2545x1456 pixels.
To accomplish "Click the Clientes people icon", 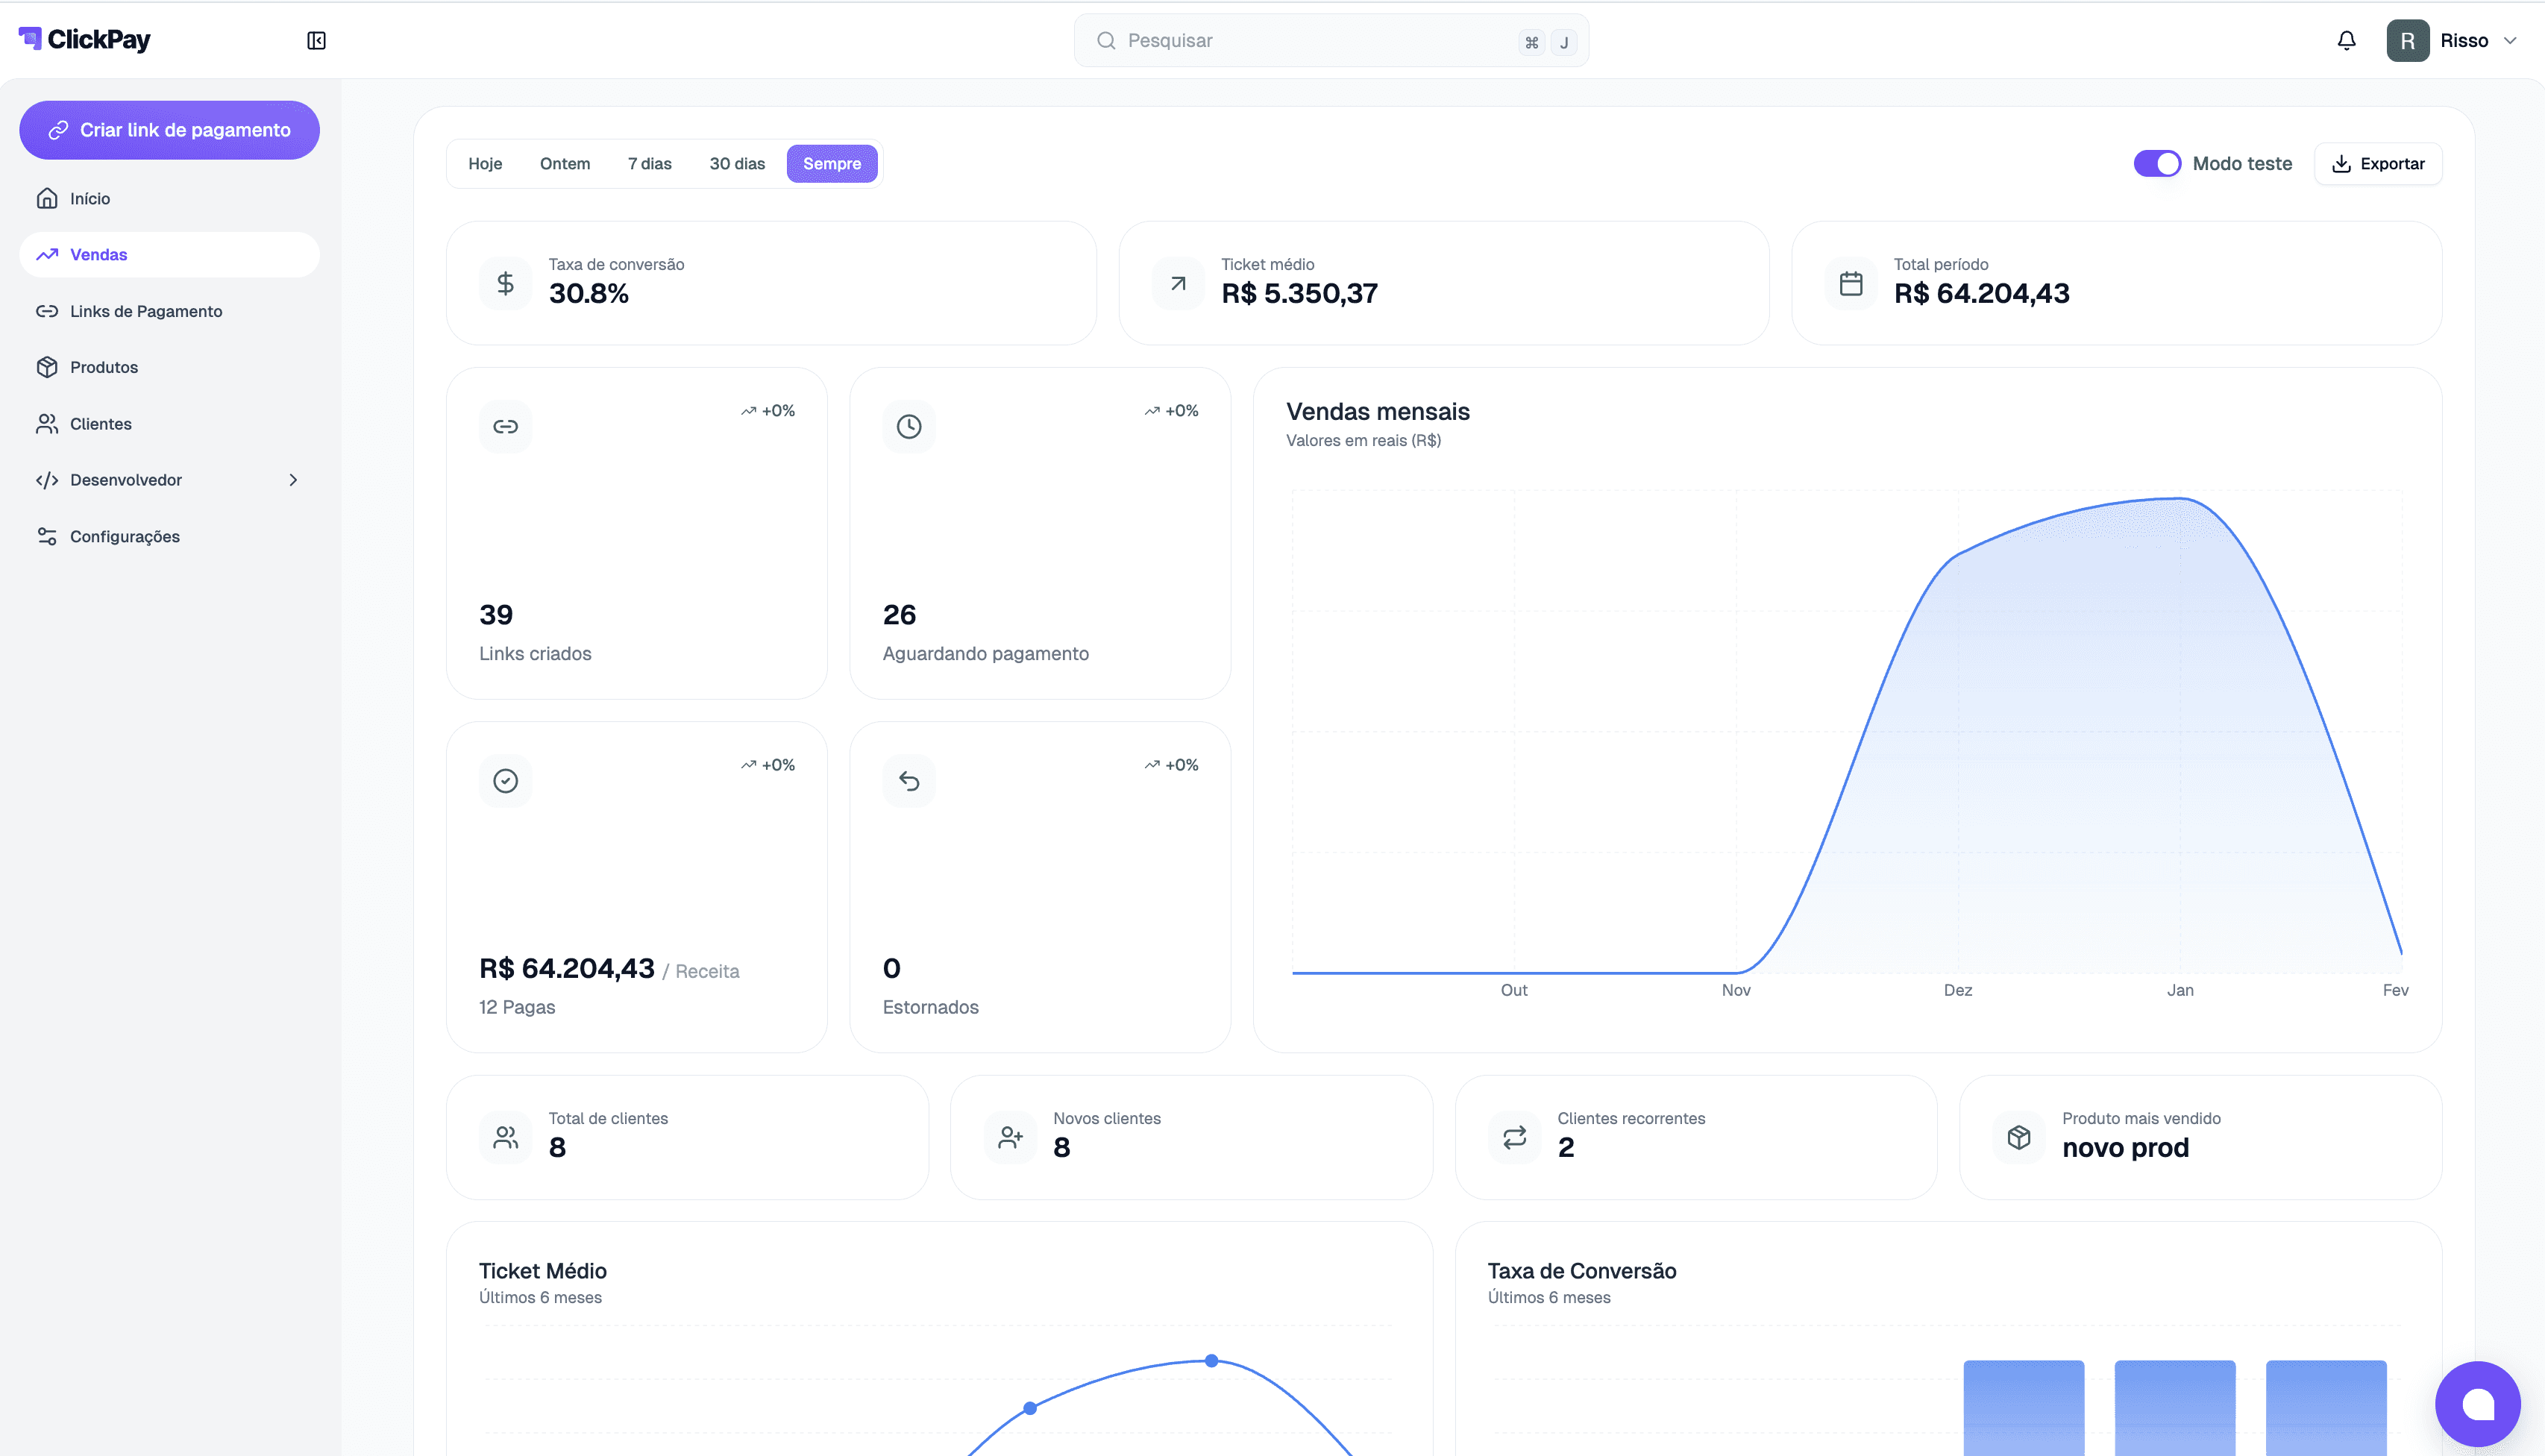I will [x=47, y=423].
